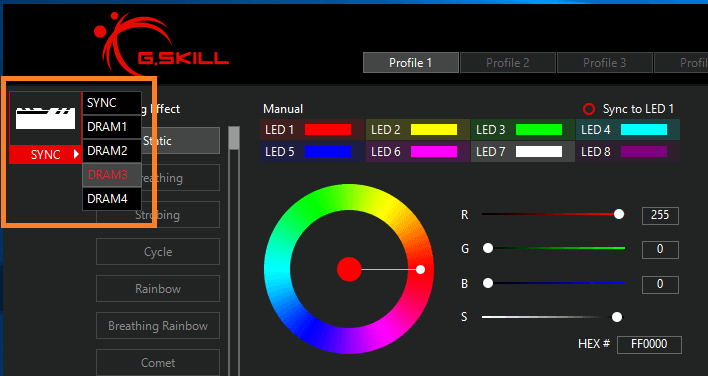The image size is (708, 376).
Task: Choose the Comet lighting effect
Action: point(158,362)
